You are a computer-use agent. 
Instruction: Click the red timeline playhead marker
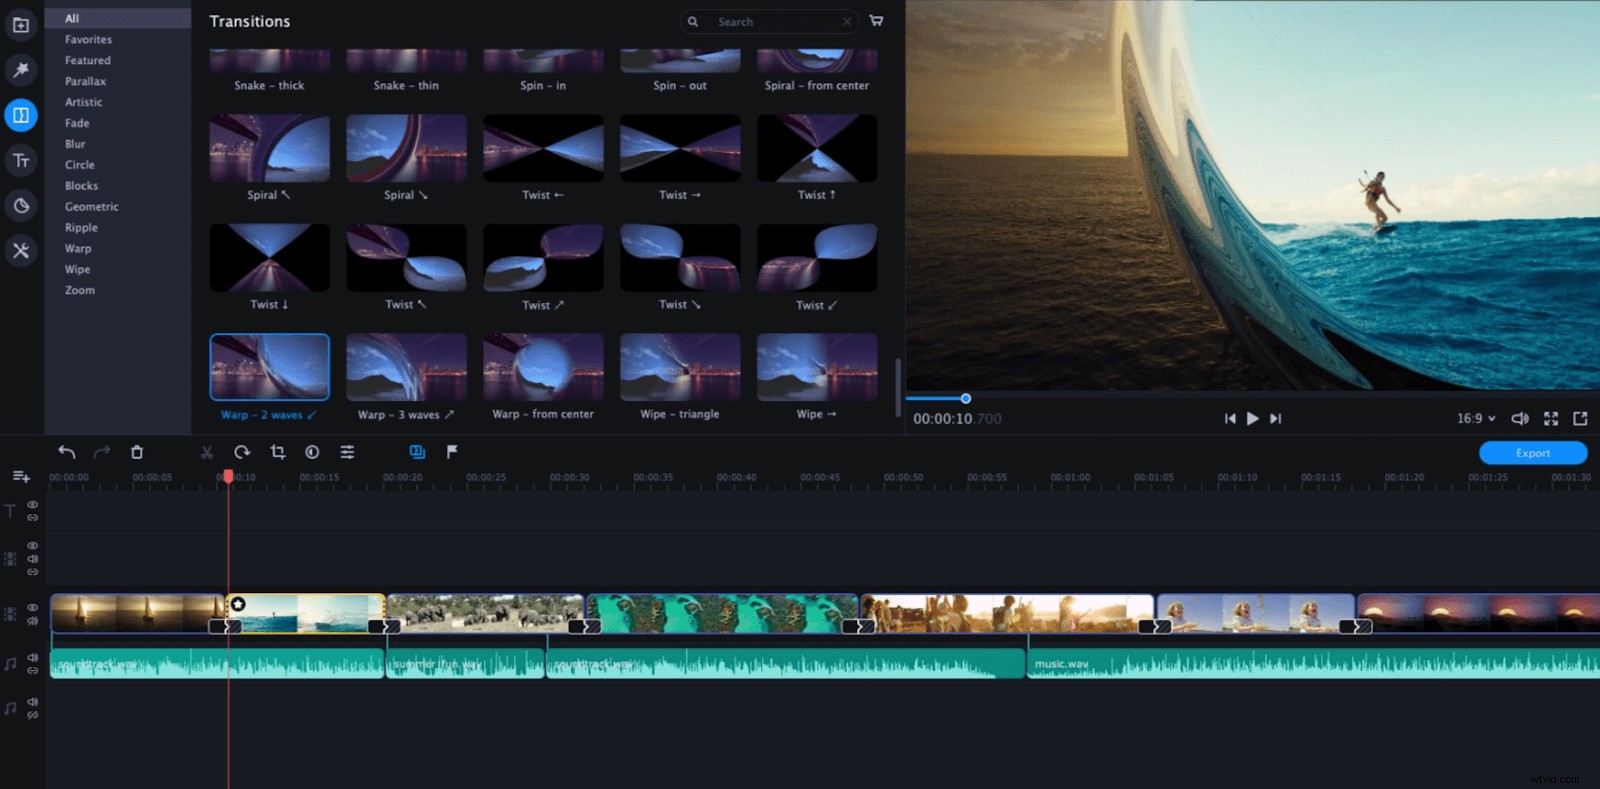pyautogui.click(x=228, y=477)
